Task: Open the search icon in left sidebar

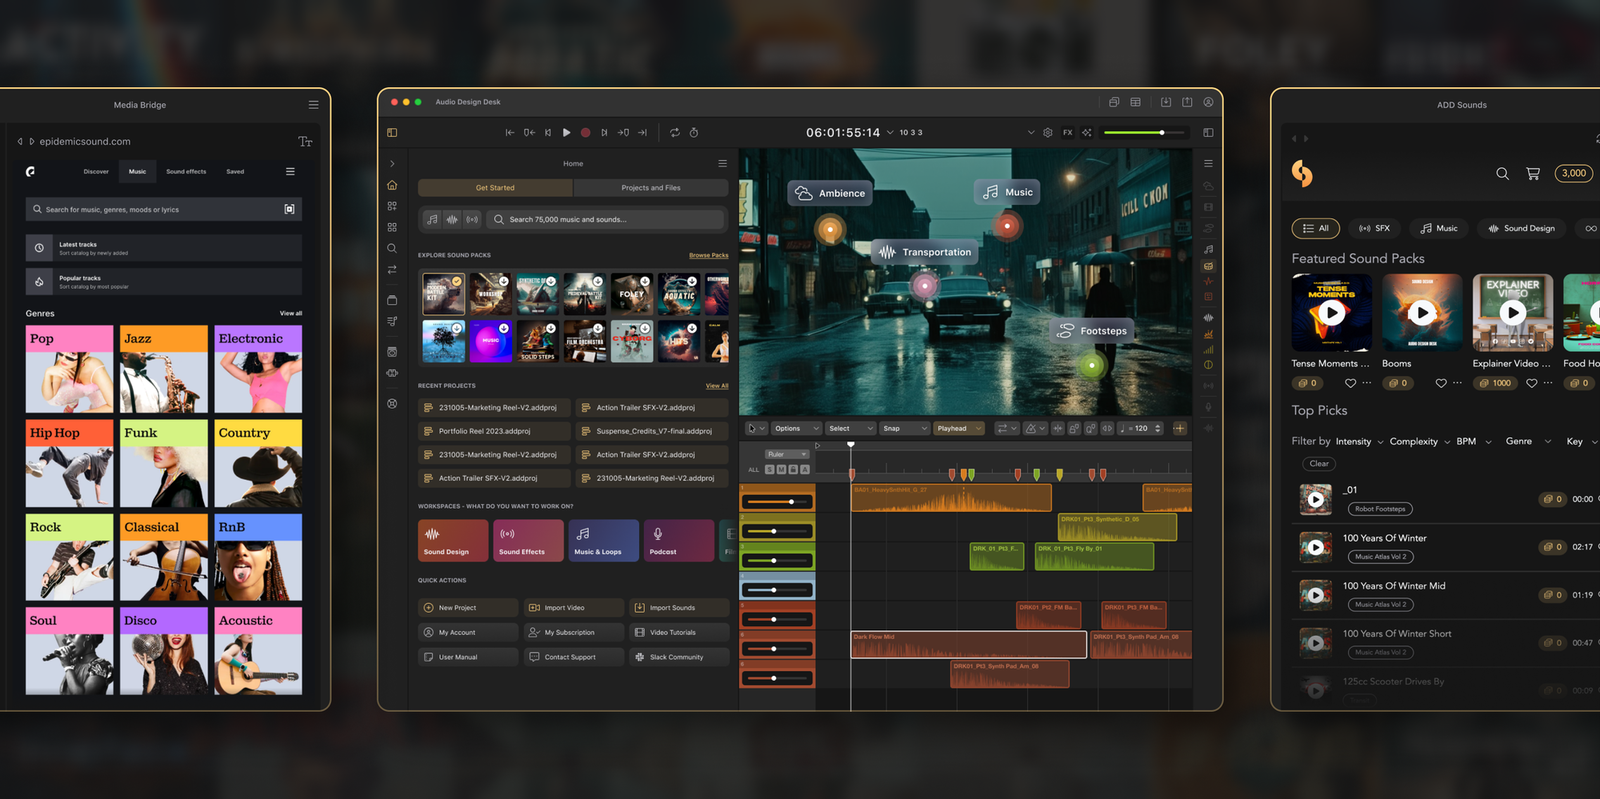Action: coord(392,248)
